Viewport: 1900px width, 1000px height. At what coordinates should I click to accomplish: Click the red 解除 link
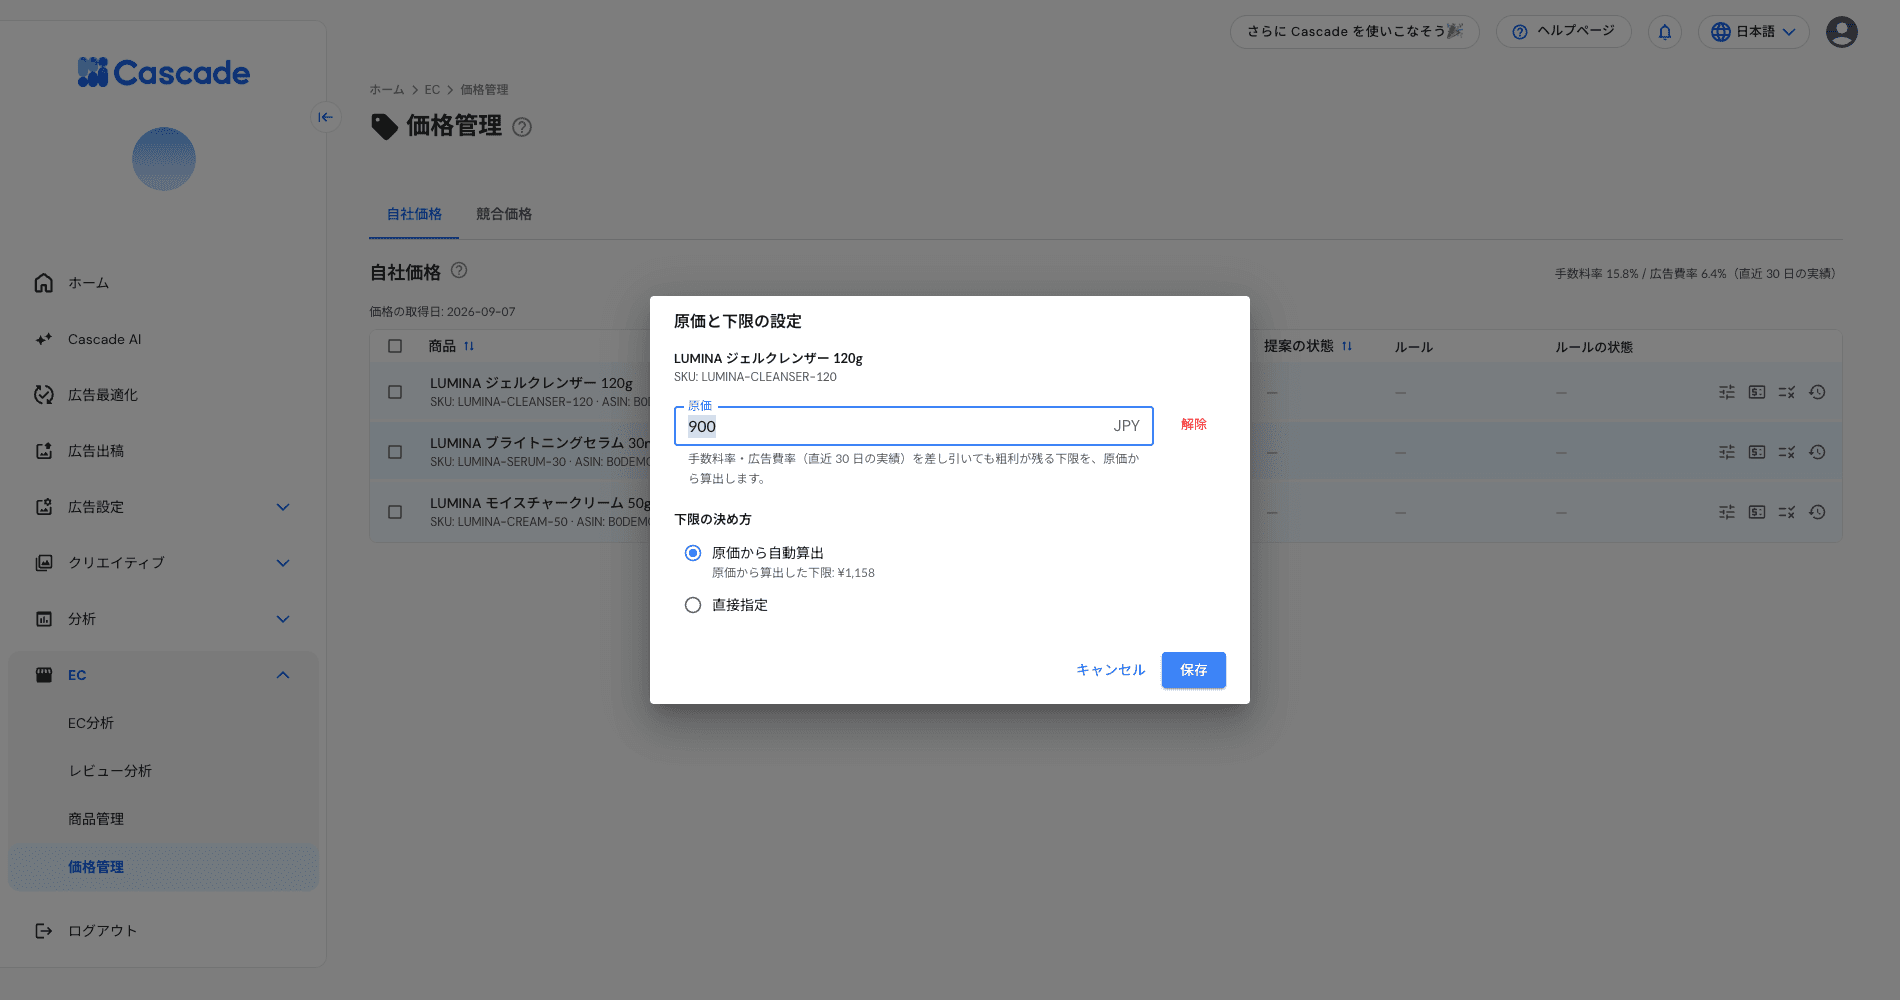1194,424
